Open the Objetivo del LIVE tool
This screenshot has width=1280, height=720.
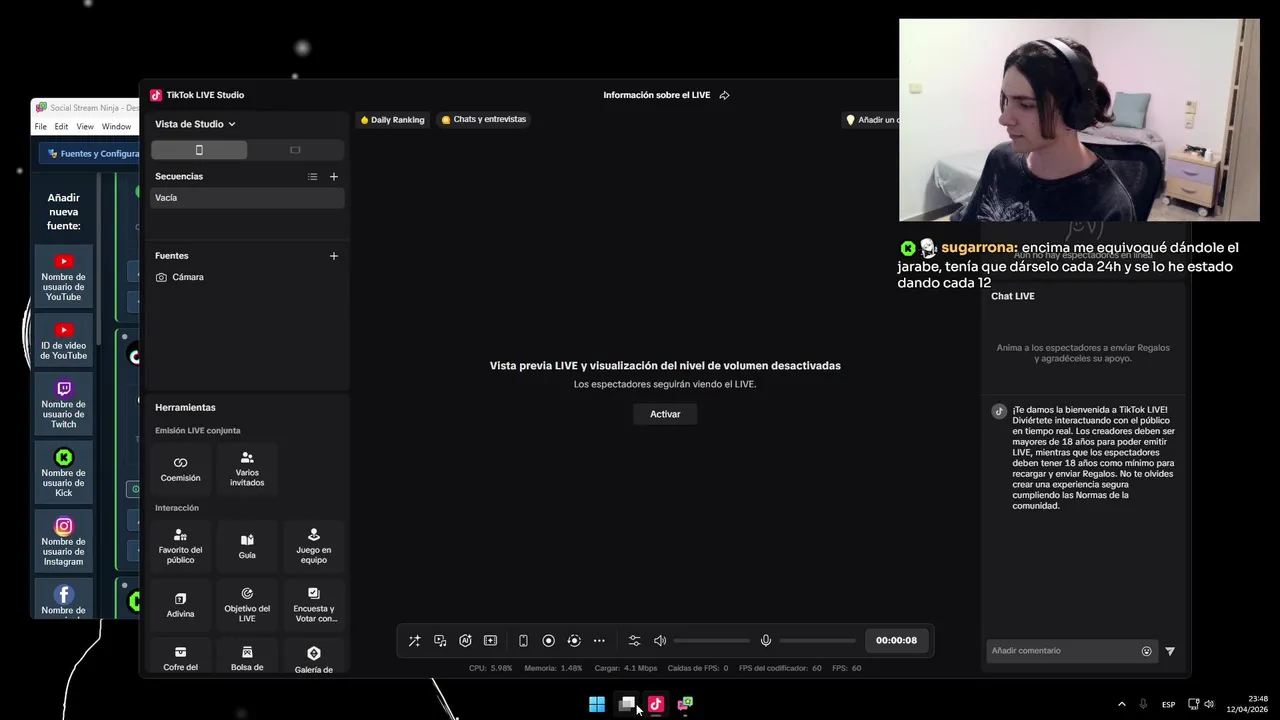pyautogui.click(x=247, y=605)
